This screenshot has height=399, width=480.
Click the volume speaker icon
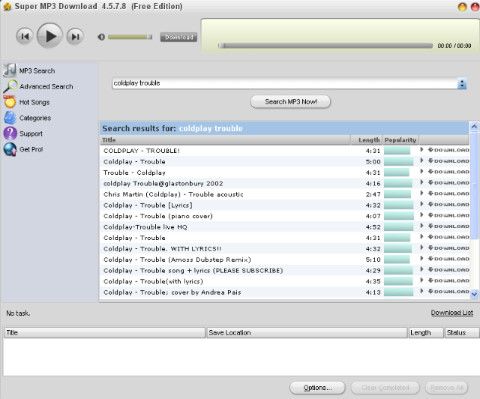coord(101,37)
